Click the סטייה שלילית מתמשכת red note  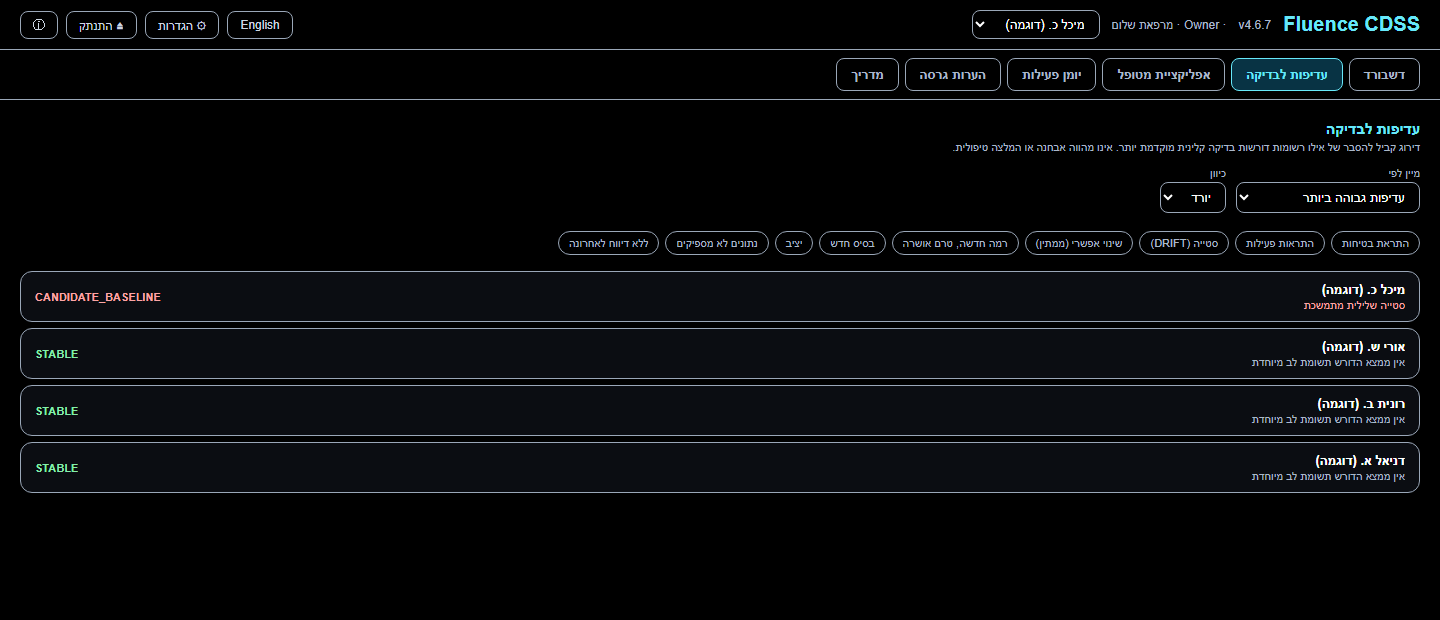1355,305
